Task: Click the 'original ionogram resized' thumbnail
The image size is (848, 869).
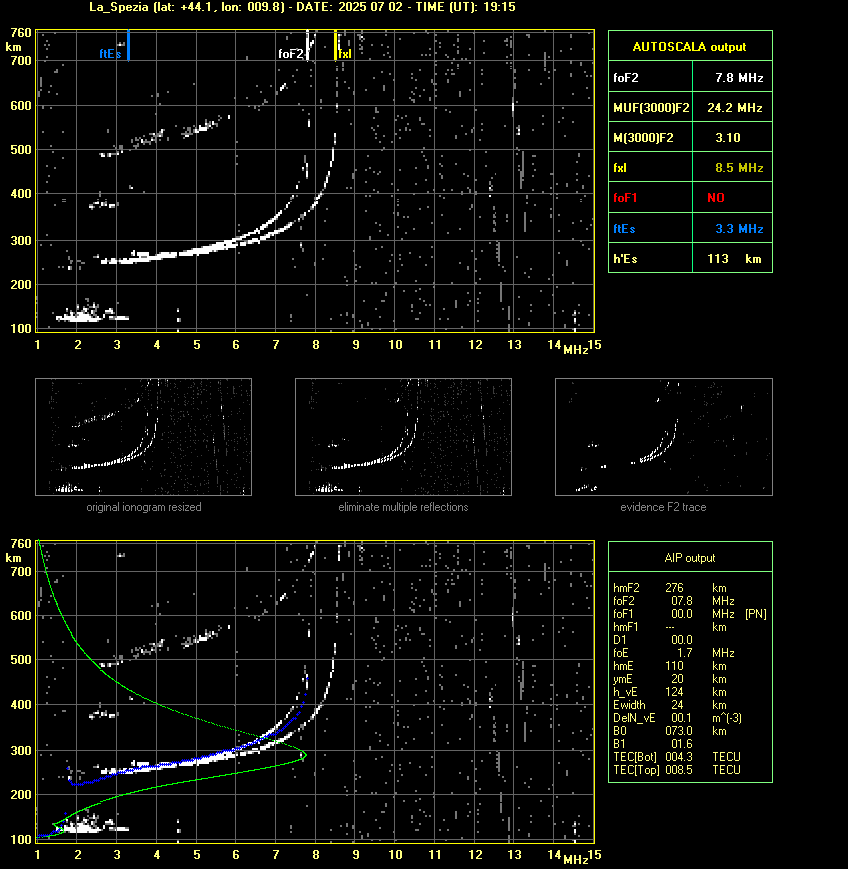Action: pos(144,437)
